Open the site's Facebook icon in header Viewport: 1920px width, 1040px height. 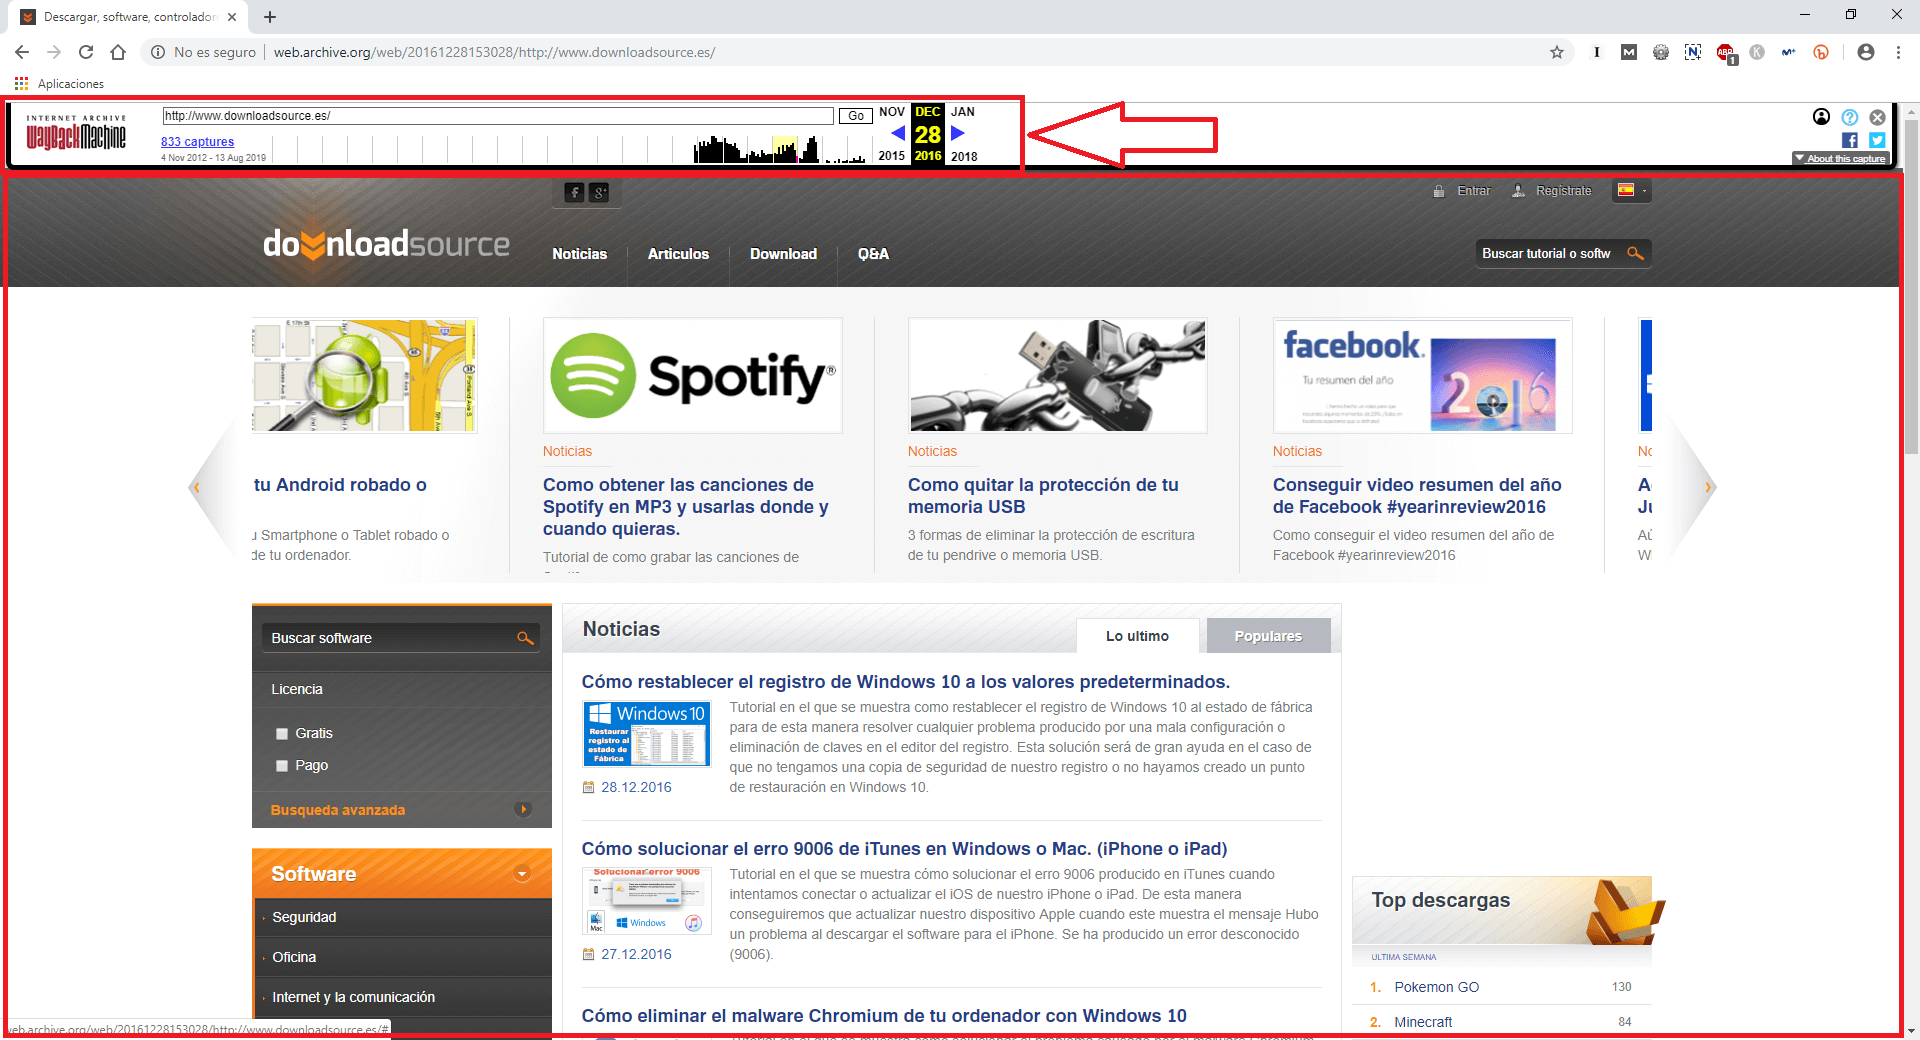[574, 192]
